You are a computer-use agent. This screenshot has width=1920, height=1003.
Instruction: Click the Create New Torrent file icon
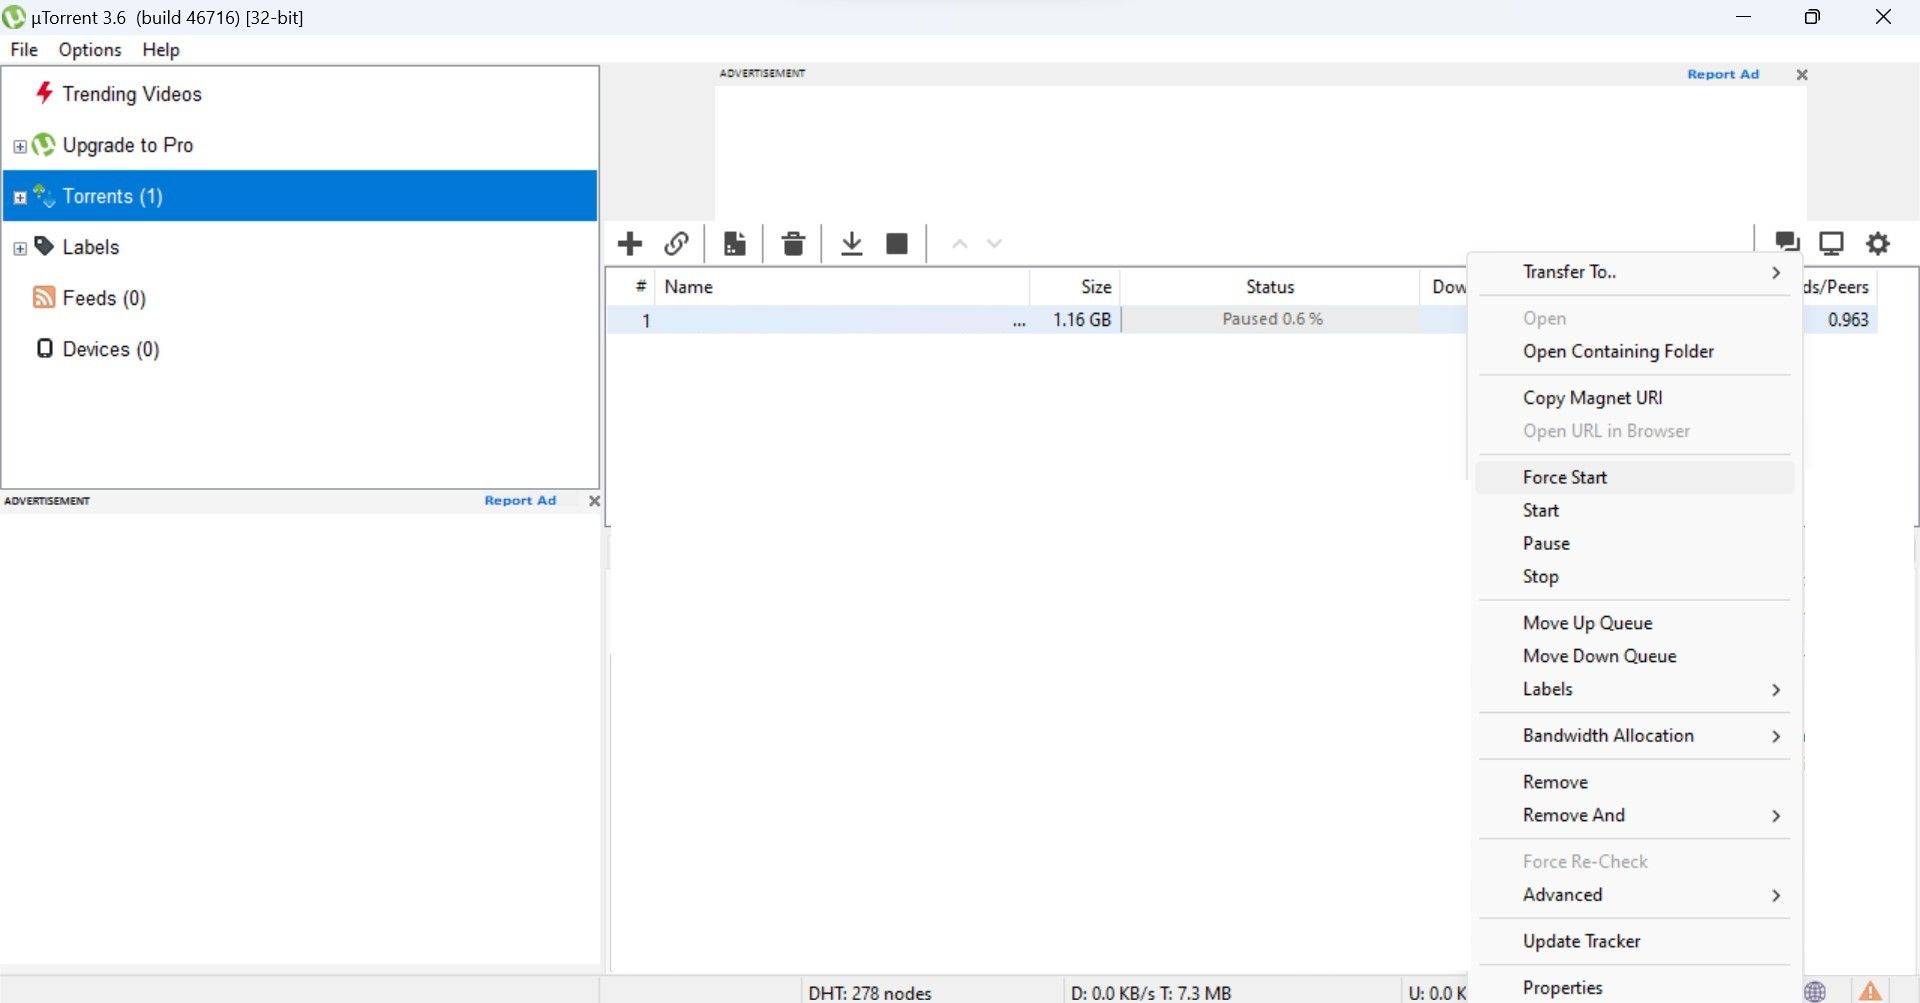click(735, 243)
